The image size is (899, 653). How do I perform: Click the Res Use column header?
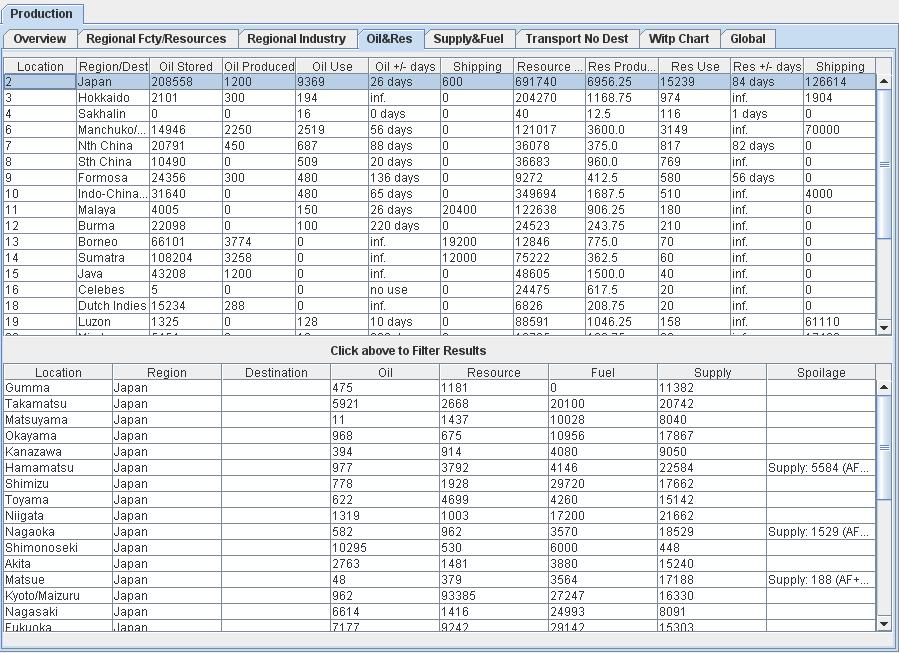[x=695, y=67]
